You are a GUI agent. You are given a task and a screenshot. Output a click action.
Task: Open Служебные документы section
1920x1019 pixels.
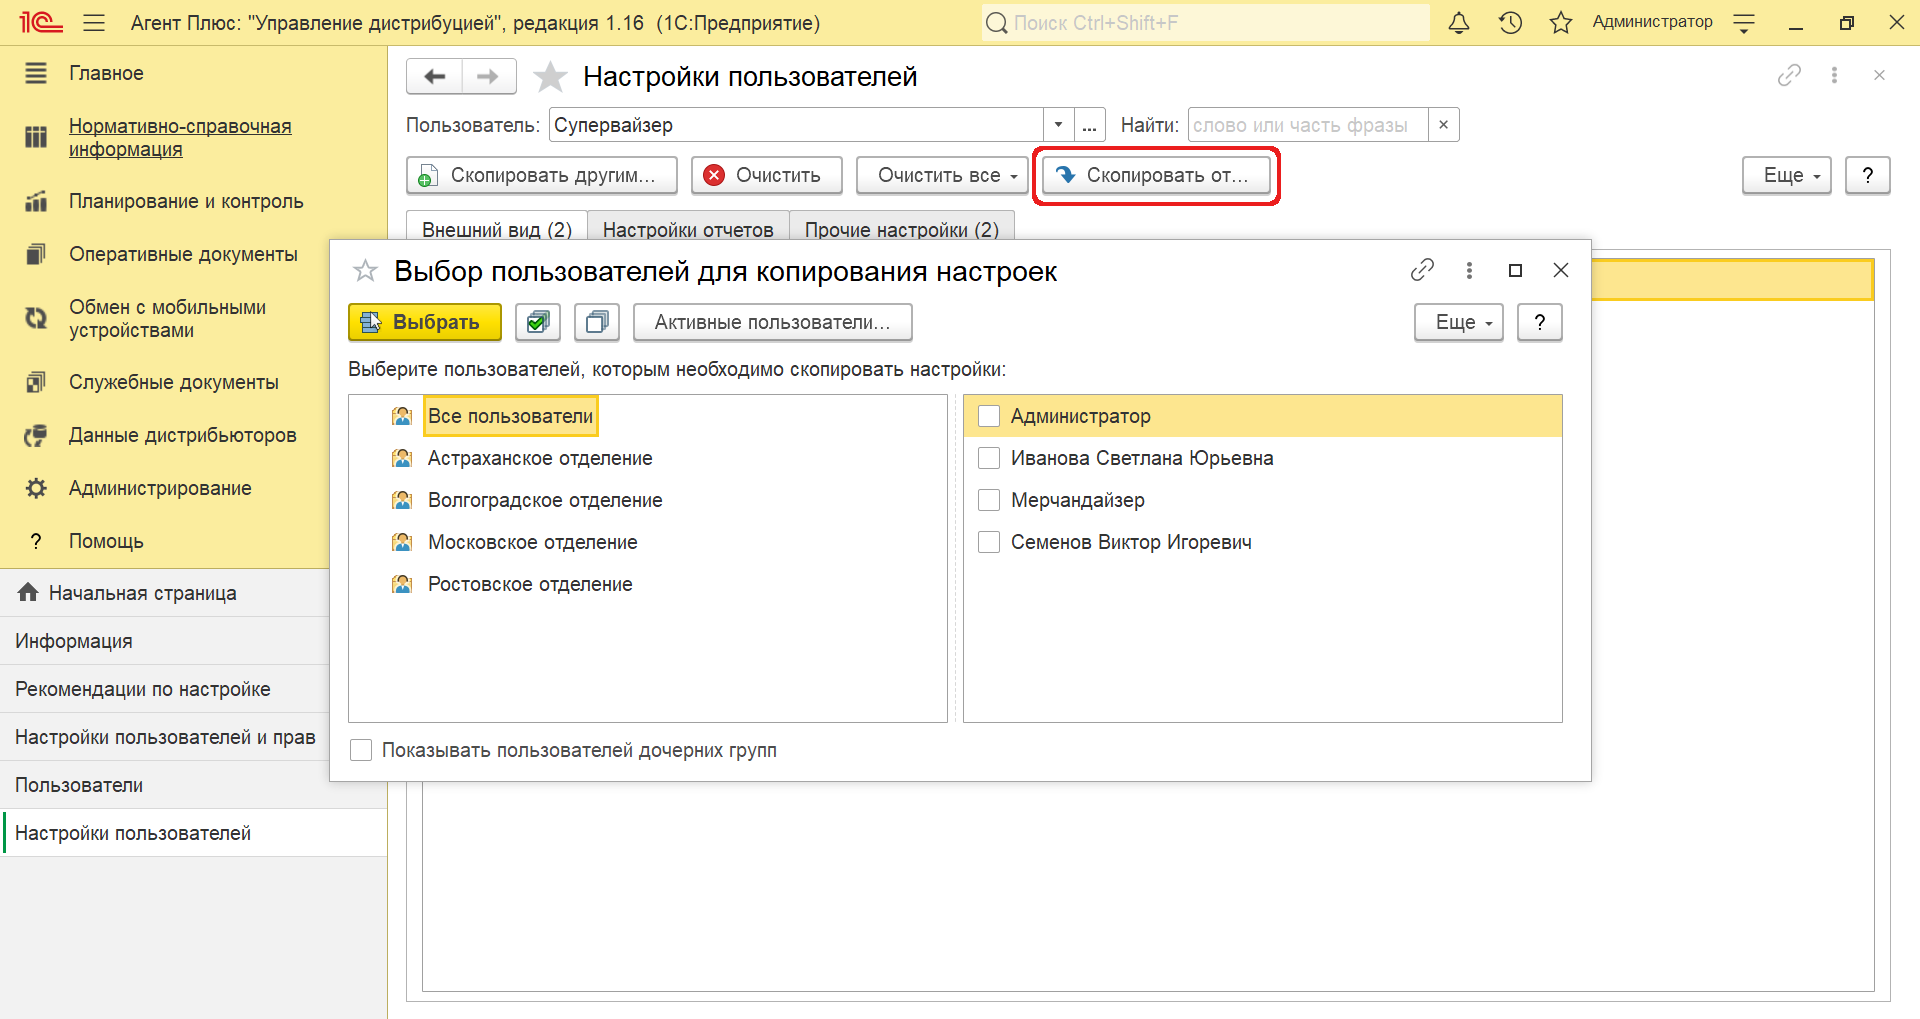(174, 382)
